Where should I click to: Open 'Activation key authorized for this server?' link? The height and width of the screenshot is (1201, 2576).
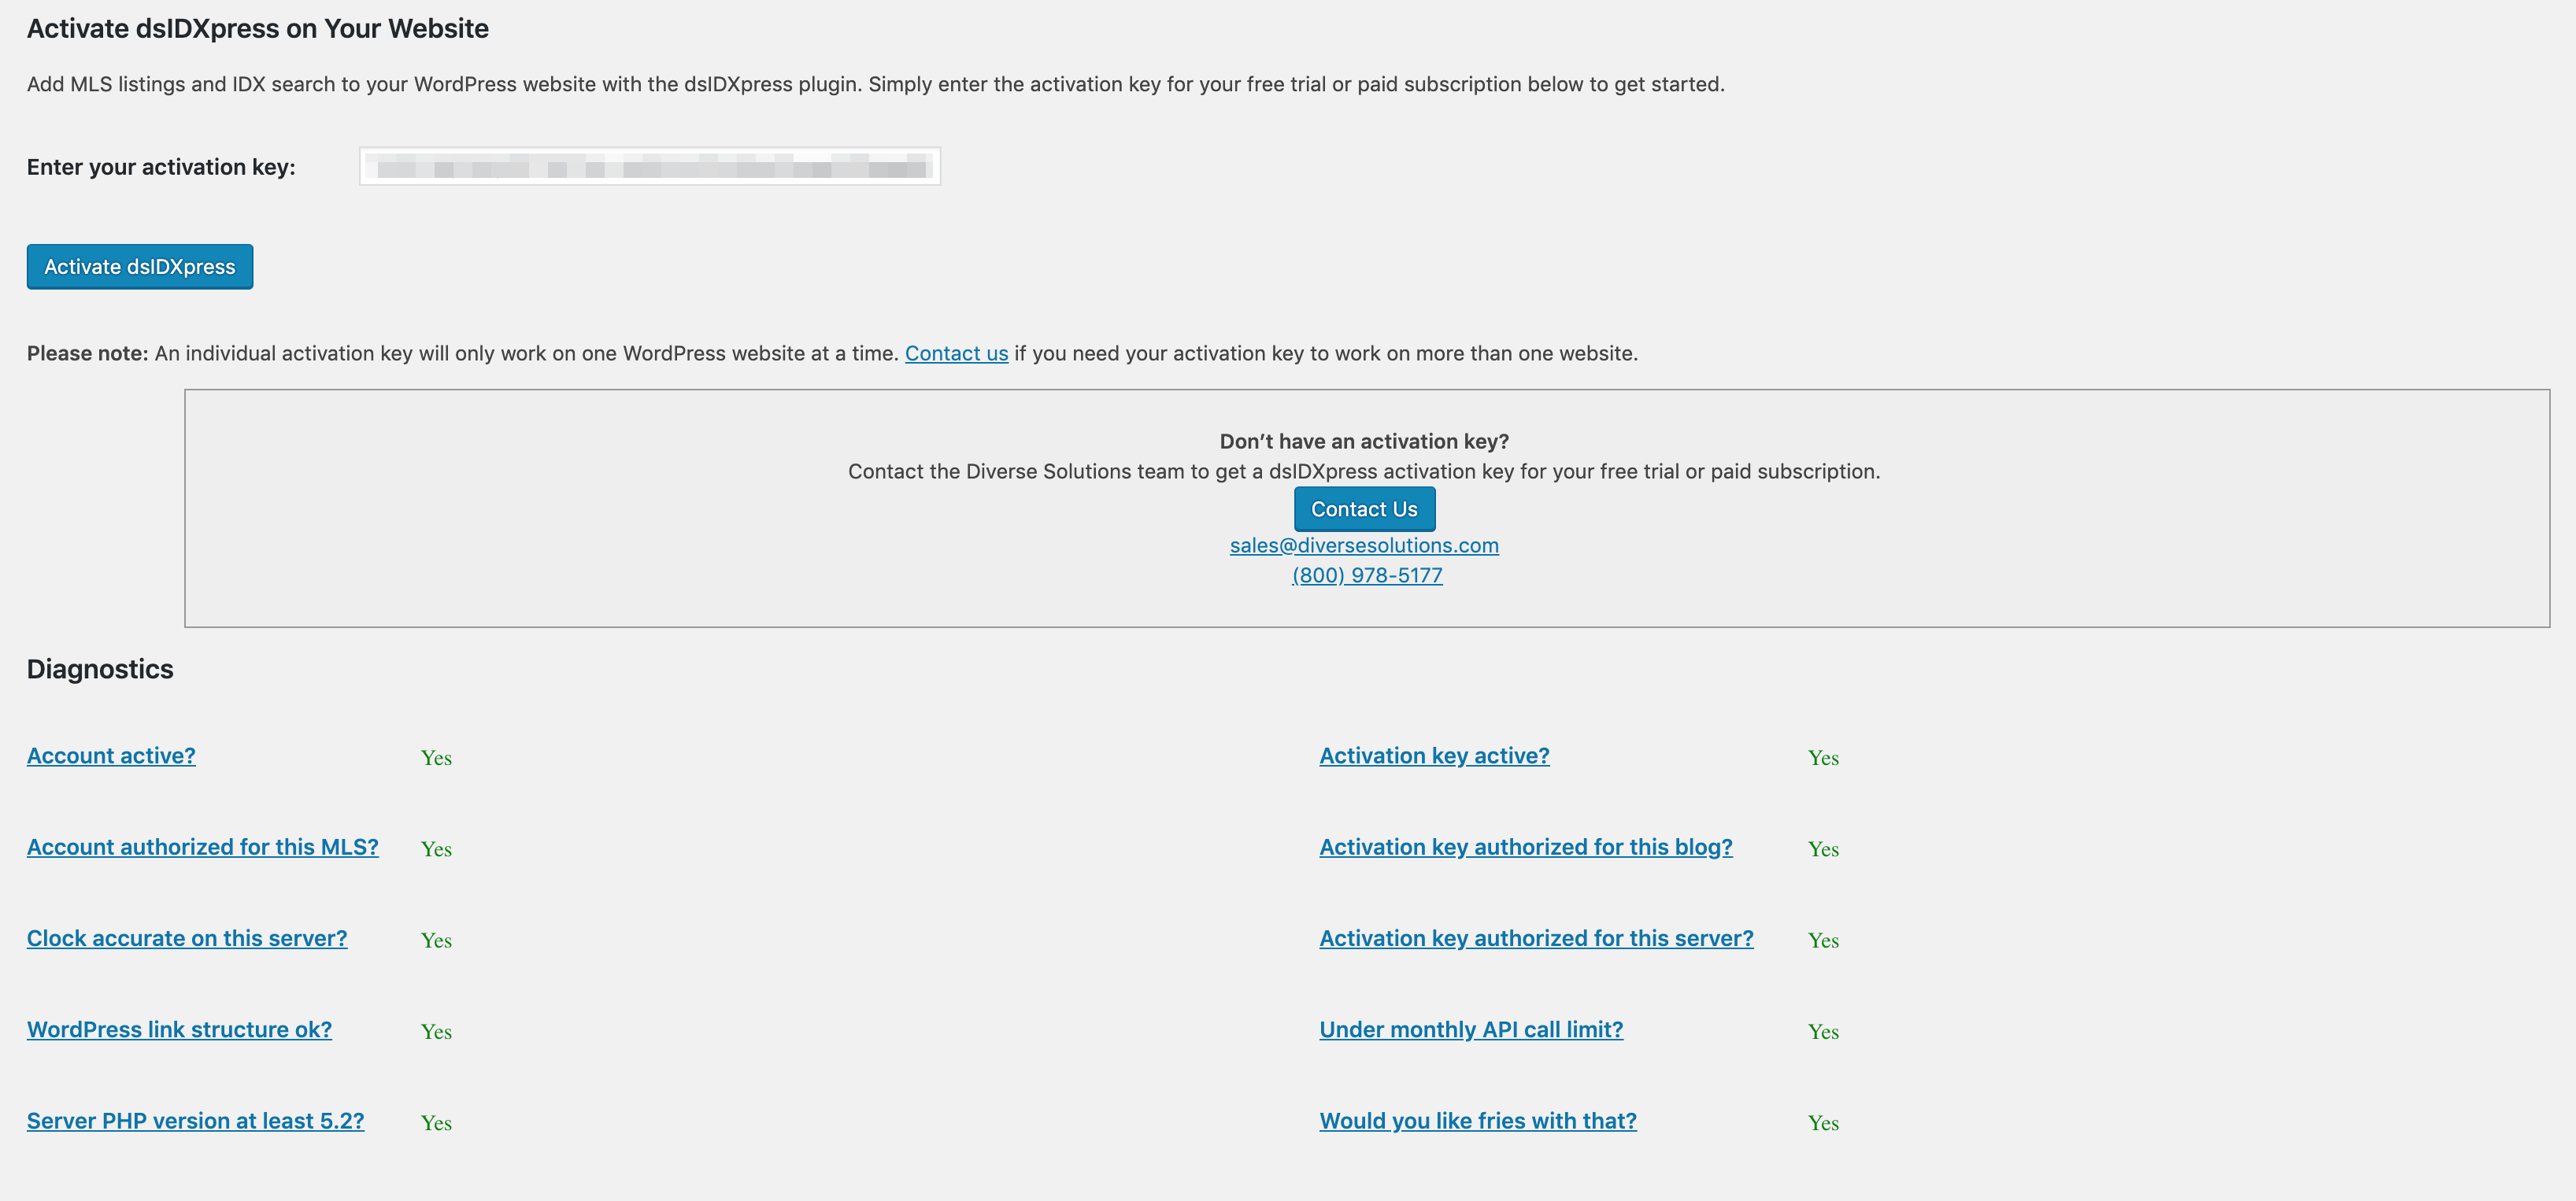(1535, 938)
